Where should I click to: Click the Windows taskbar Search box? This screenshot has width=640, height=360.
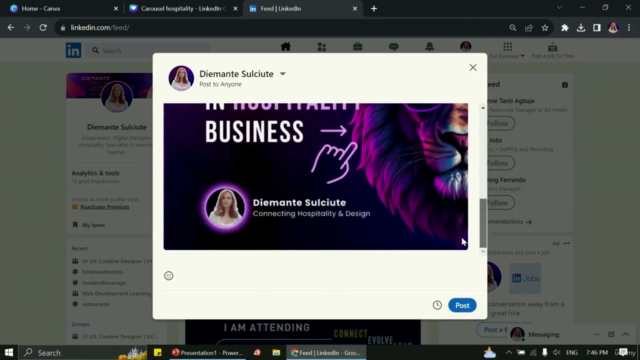[82, 352]
